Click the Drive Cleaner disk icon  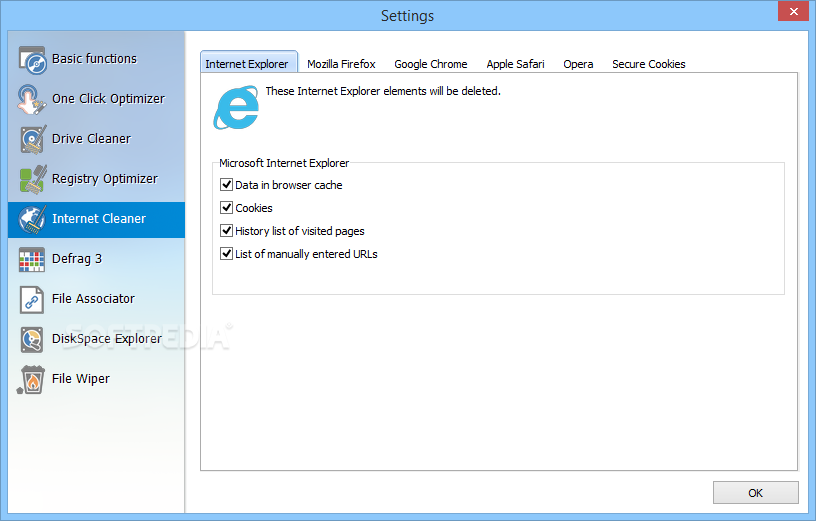pos(33,139)
